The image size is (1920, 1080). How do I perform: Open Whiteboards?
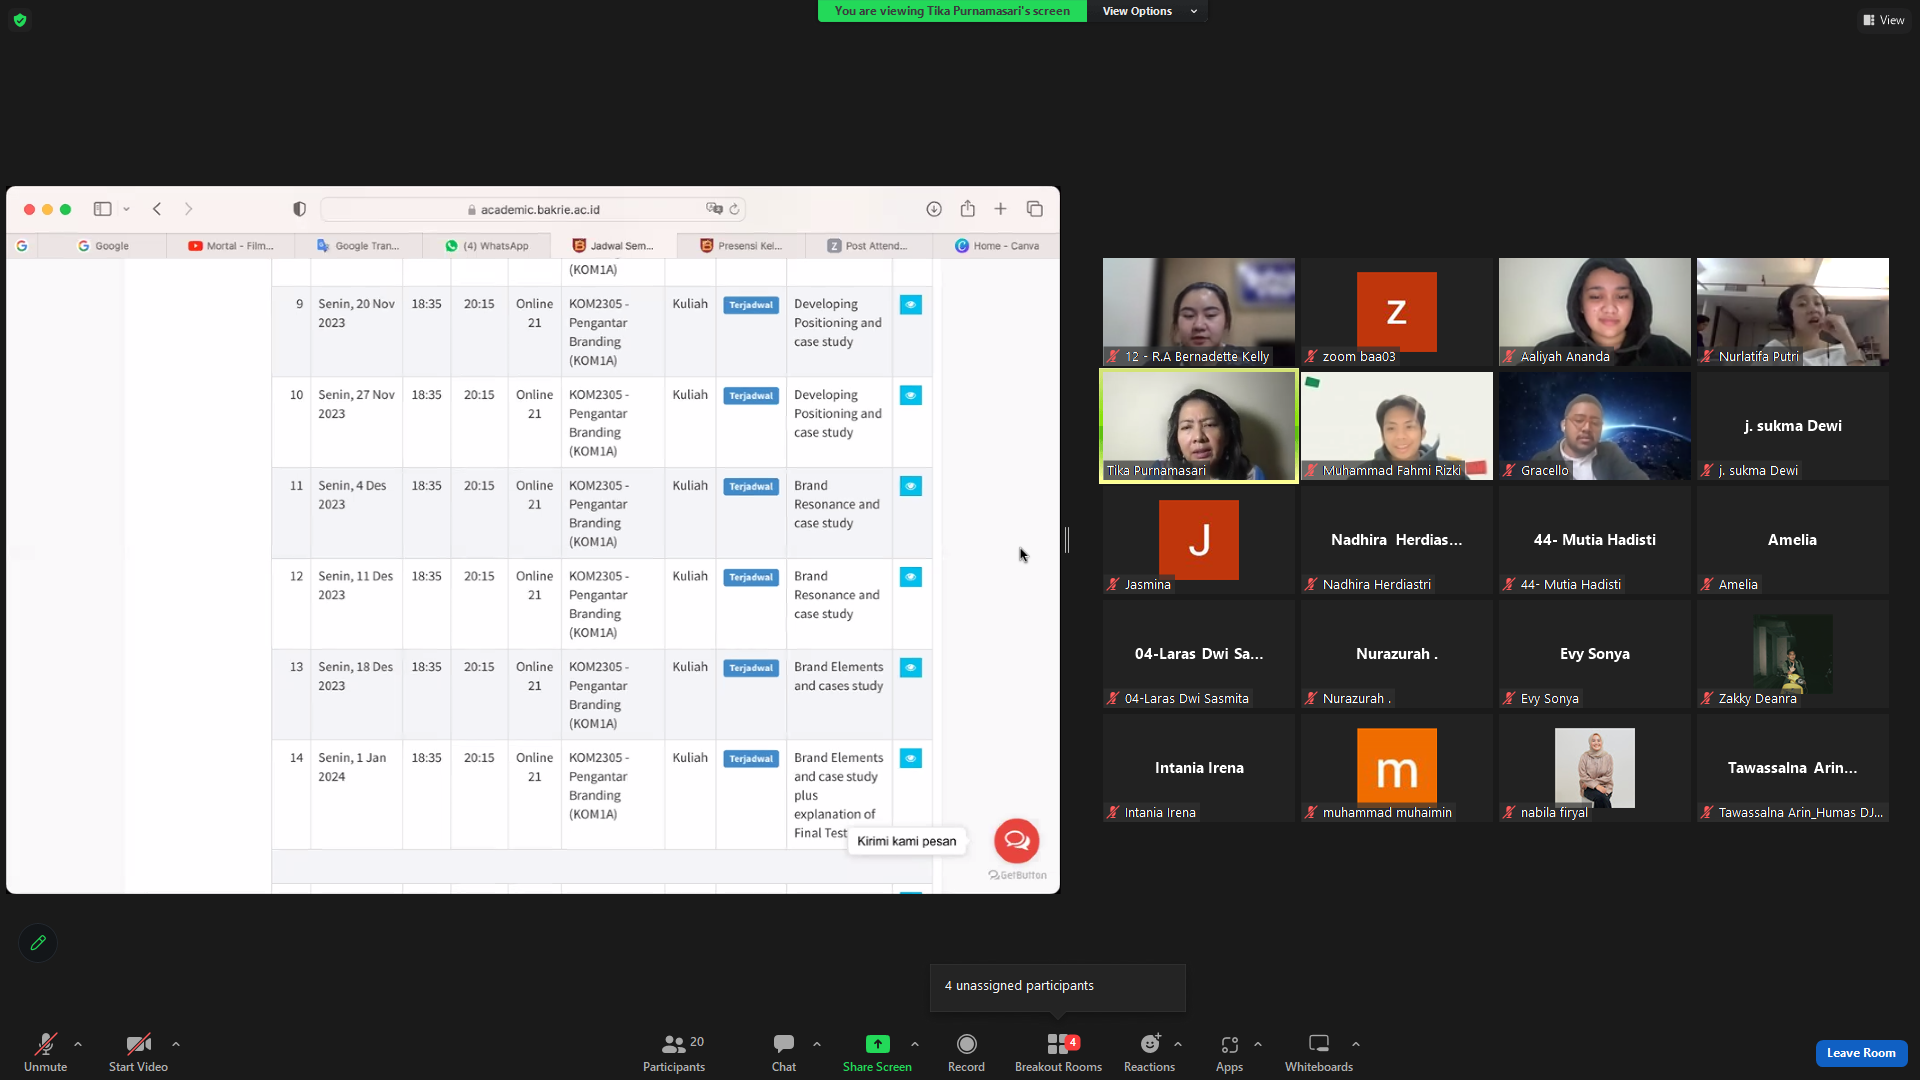coord(1319,1052)
